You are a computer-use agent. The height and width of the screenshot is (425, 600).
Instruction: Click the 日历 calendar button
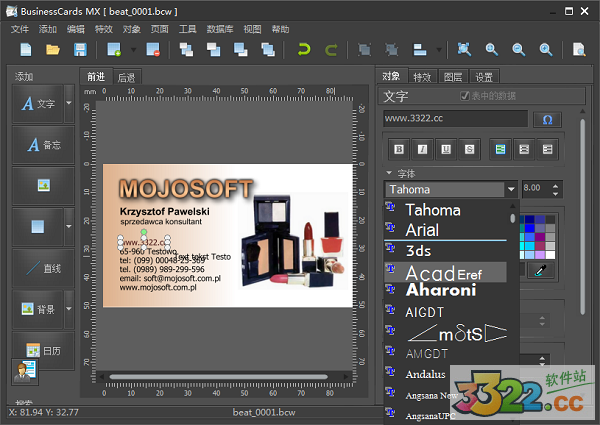click(x=44, y=350)
